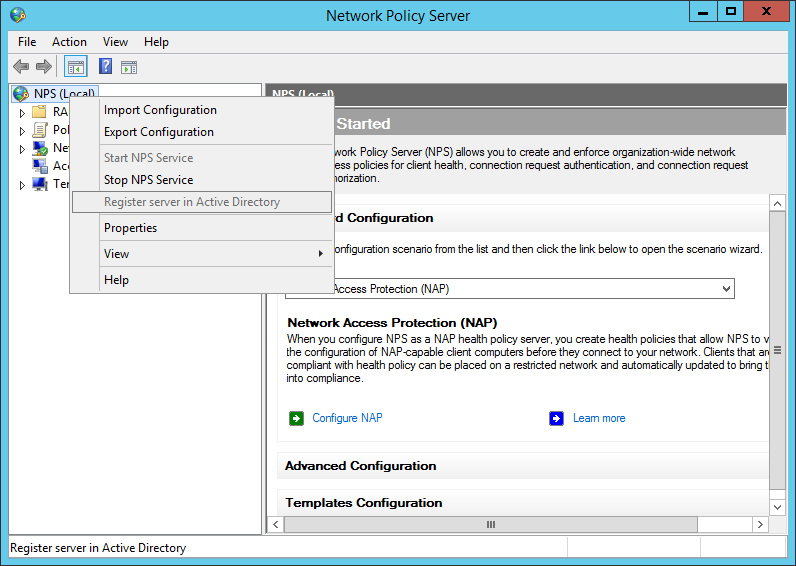Screen dimensions: 796x566
Task: Select Register server in Active Directory
Action: coord(202,202)
